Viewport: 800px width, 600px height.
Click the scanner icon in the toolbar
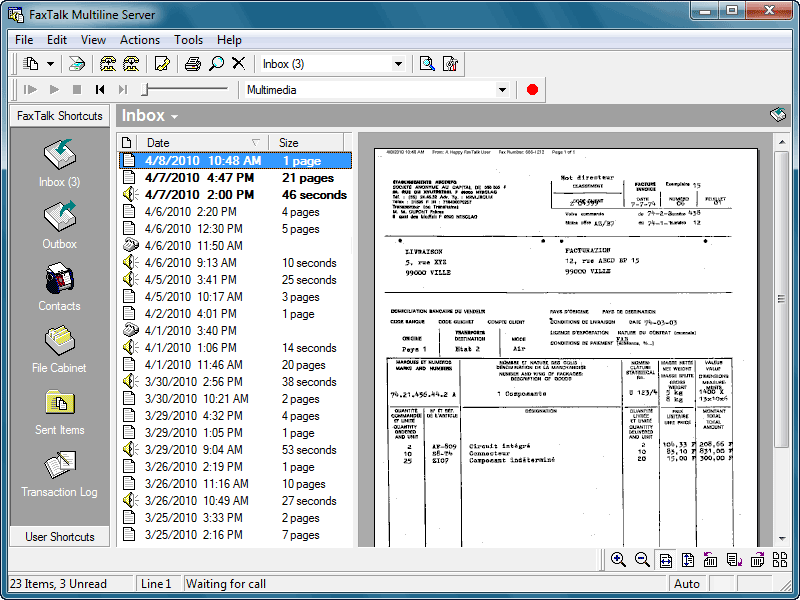coord(77,64)
